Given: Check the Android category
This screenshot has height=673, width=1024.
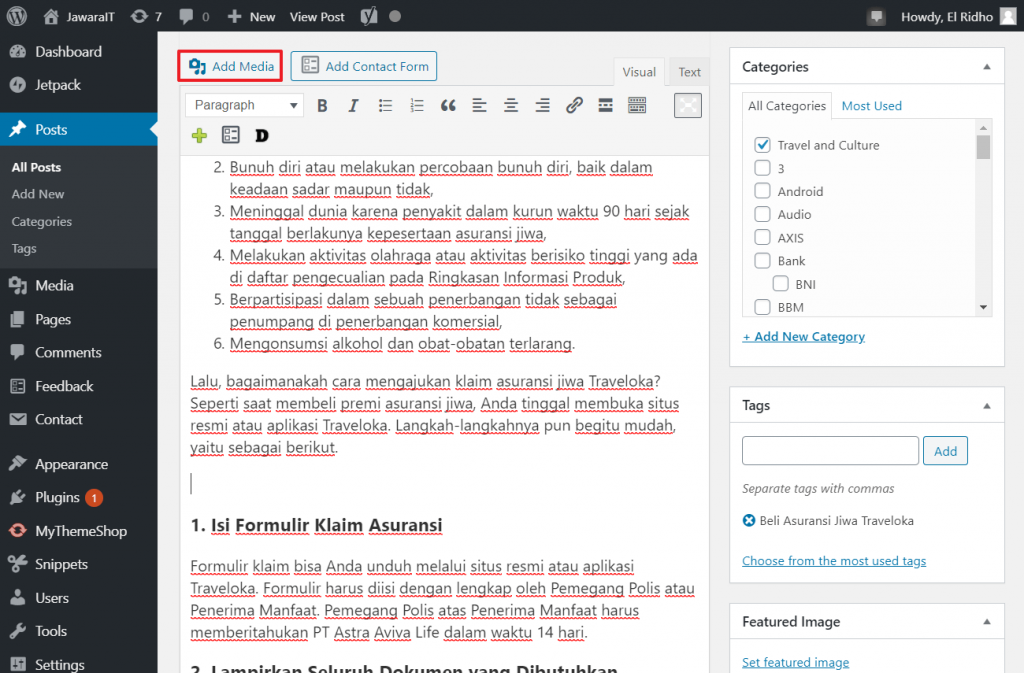Looking at the screenshot, I should click(761, 191).
